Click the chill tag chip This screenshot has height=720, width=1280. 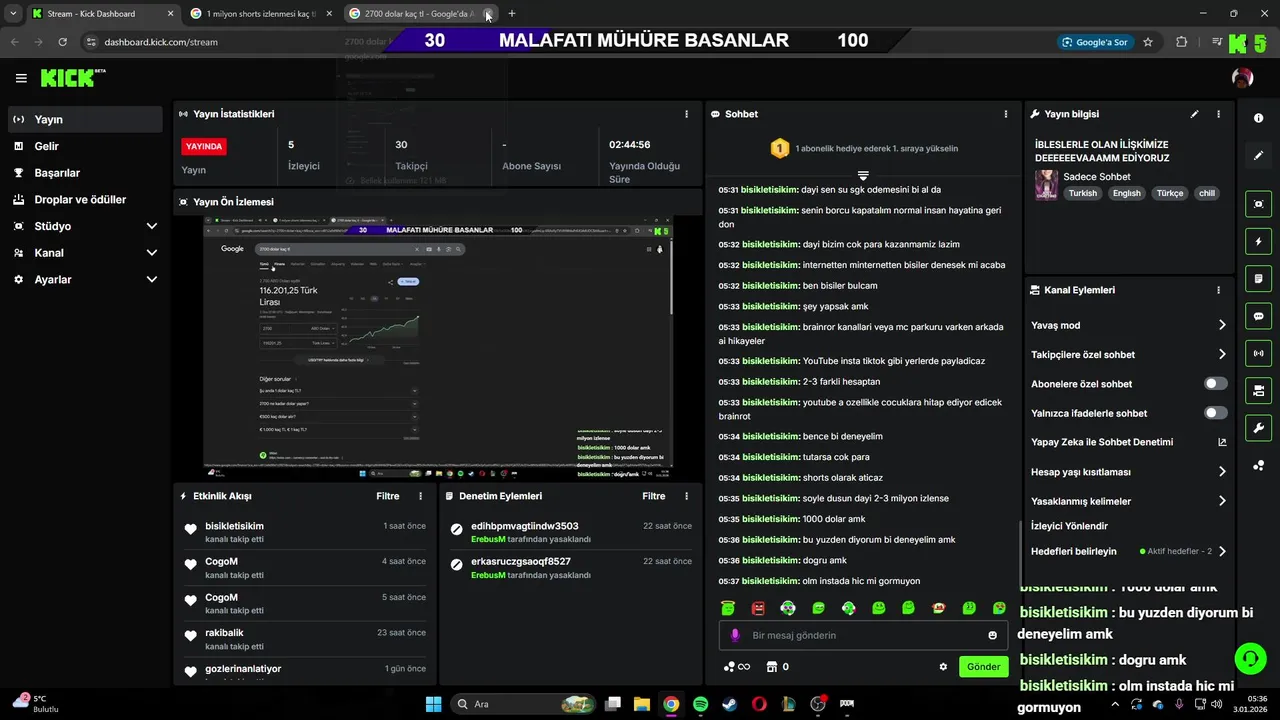click(x=1207, y=193)
